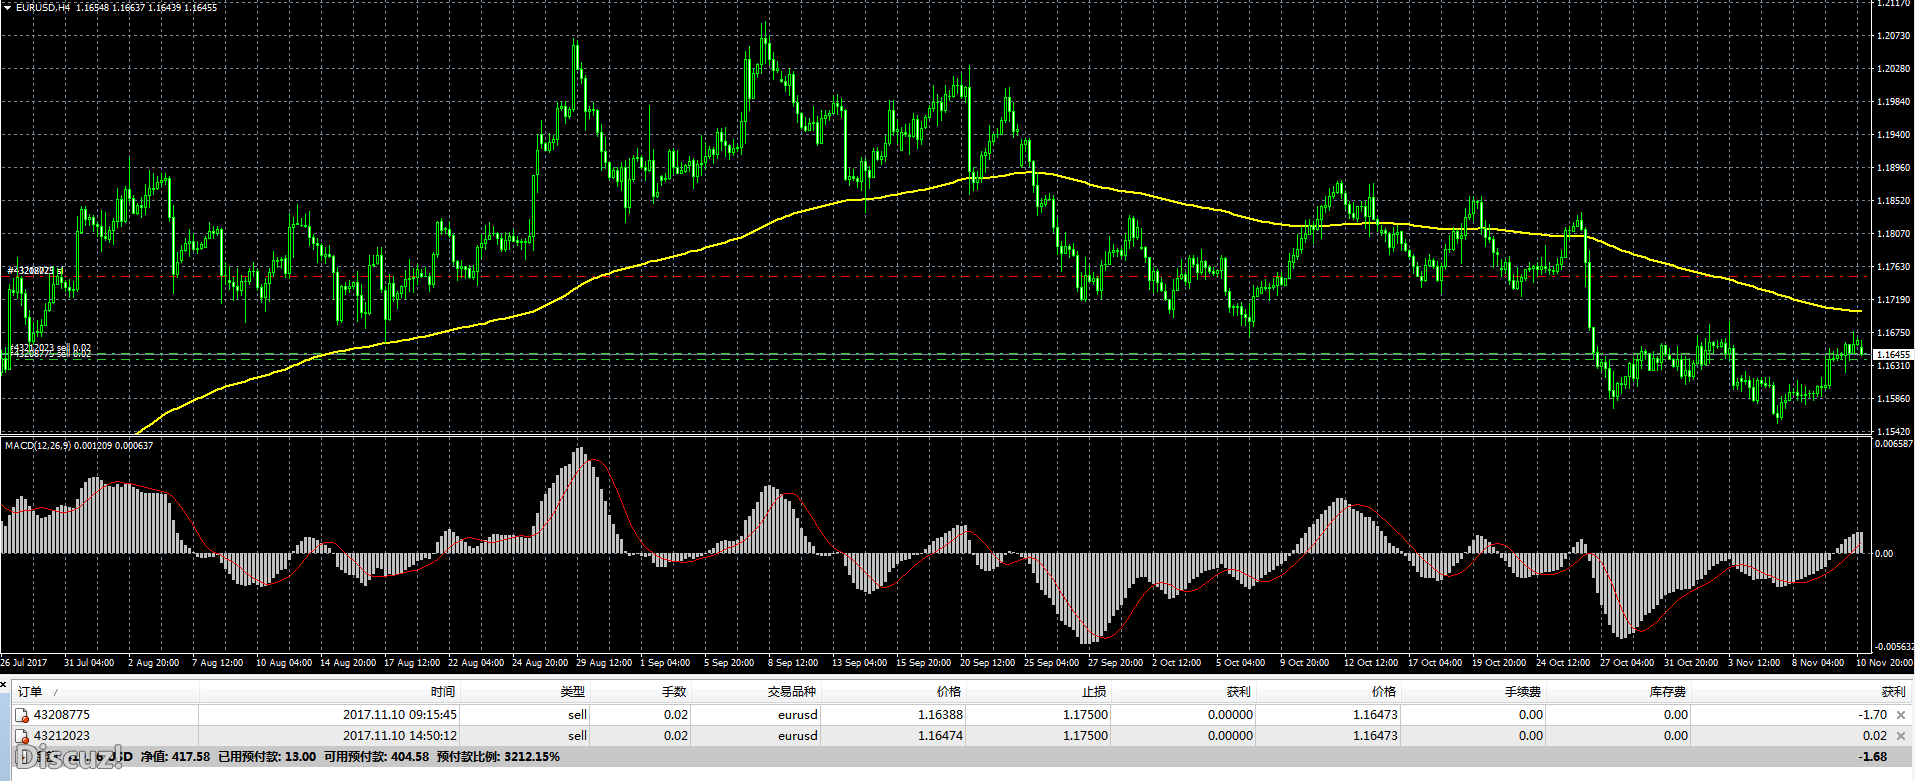1915x781 pixels.
Task: Click the 1.20730 price scale label
Action: (x=1894, y=36)
